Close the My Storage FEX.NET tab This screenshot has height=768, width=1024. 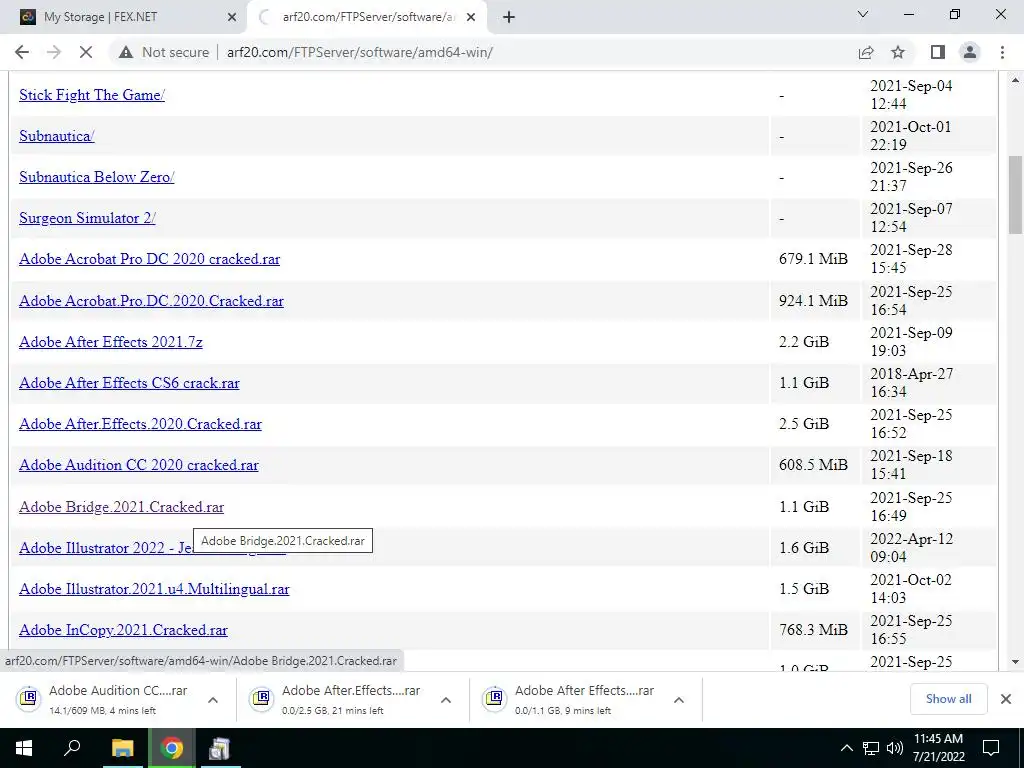232,17
